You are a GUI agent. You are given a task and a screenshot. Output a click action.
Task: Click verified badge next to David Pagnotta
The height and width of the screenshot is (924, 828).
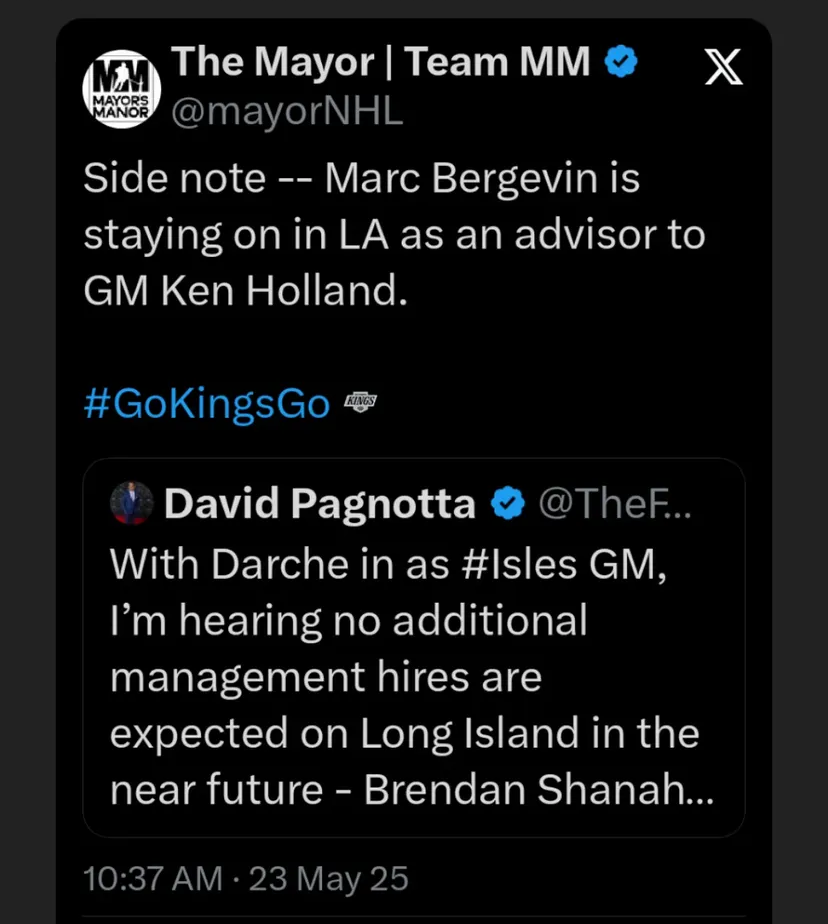point(510,505)
